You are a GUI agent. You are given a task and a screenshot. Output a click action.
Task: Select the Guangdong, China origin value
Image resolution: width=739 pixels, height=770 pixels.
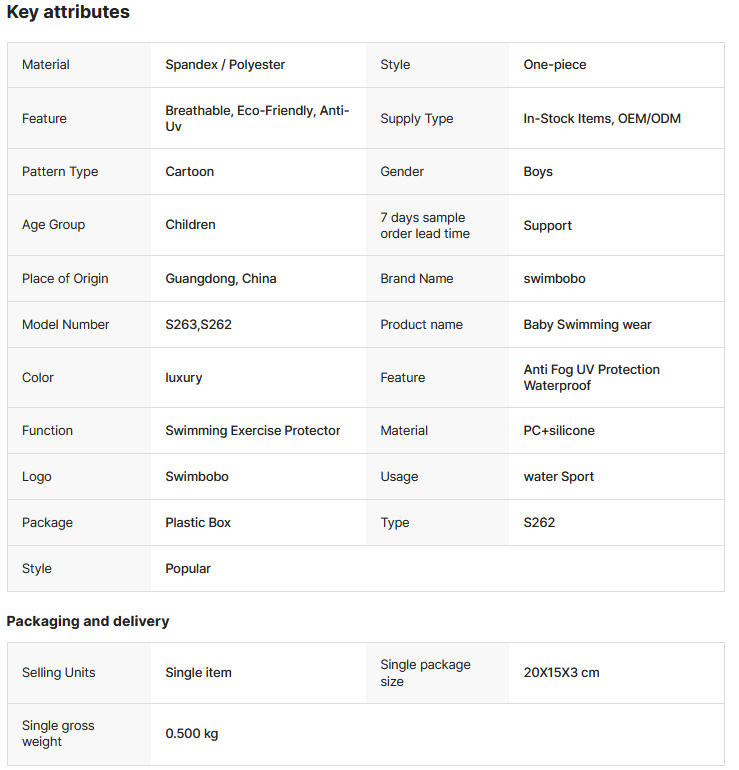coord(221,279)
